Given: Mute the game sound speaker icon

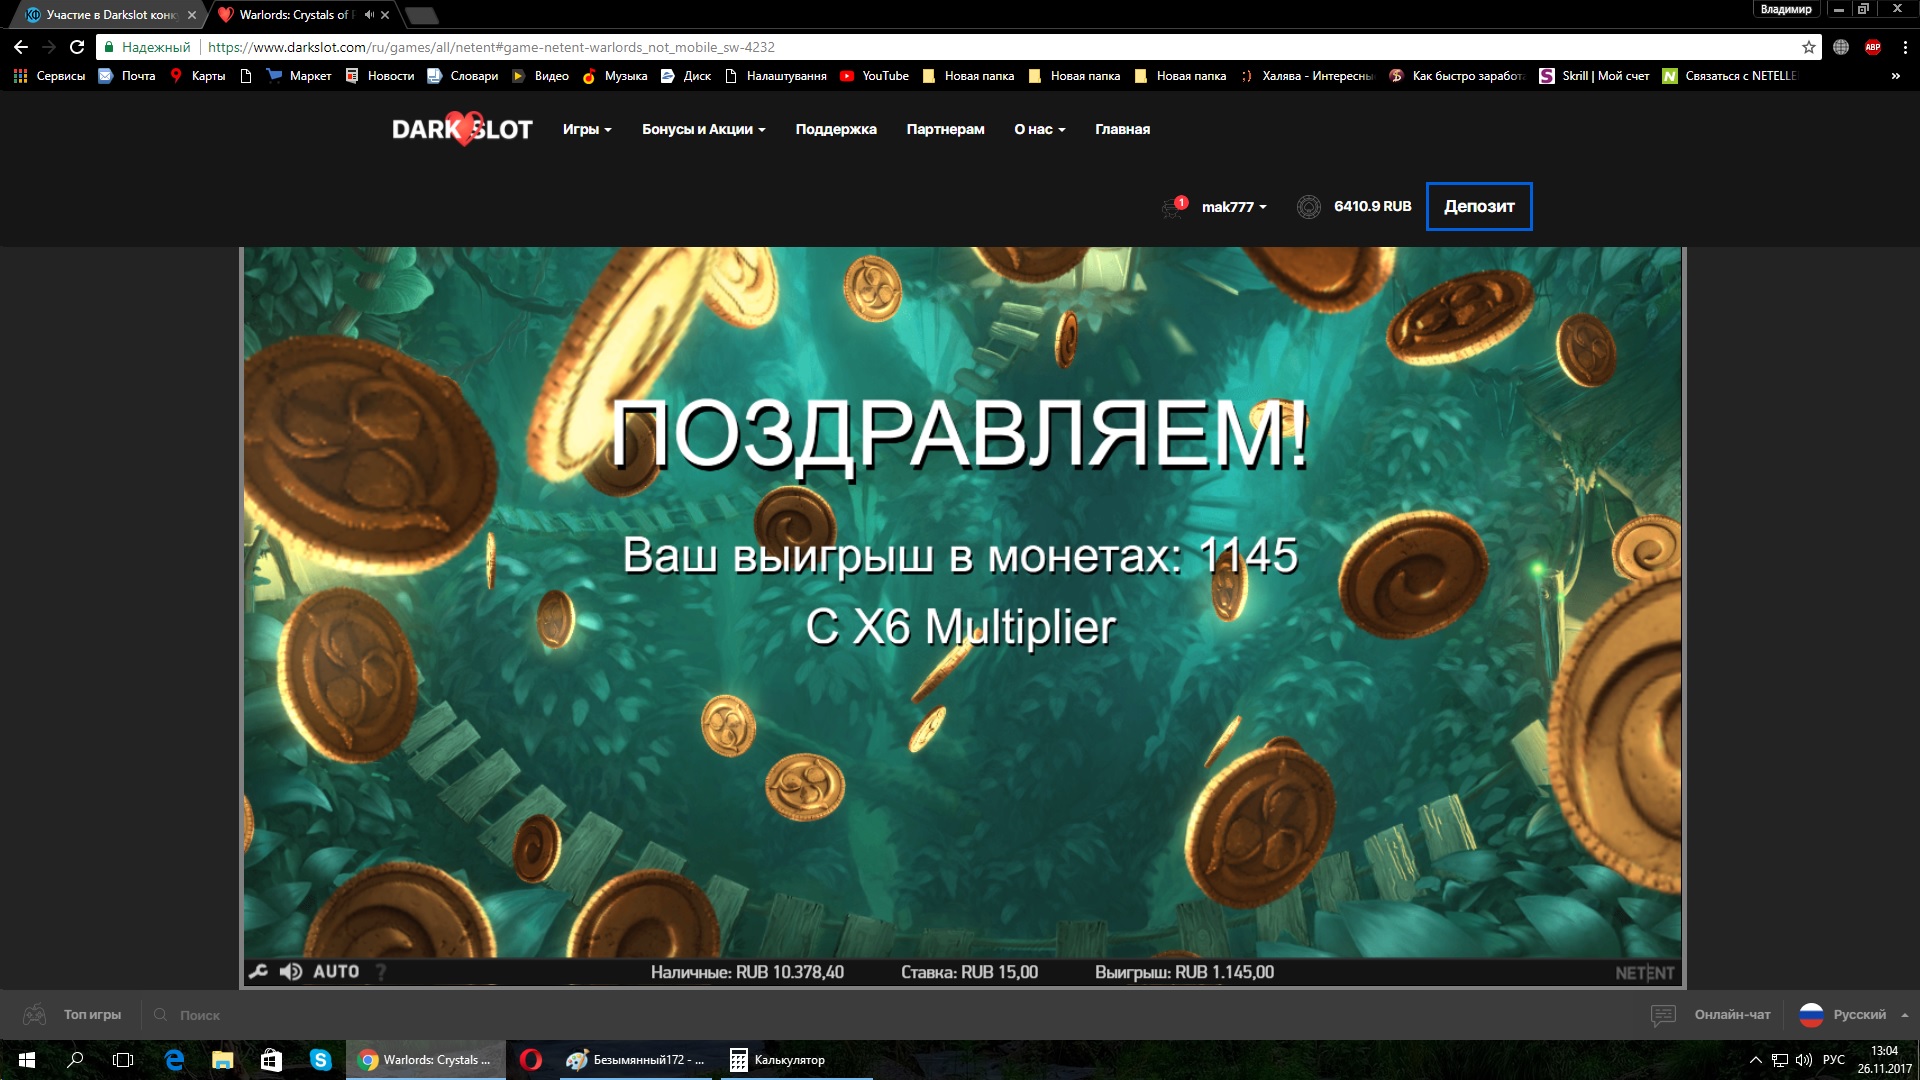Looking at the screenshot, I should click(291, 971).
